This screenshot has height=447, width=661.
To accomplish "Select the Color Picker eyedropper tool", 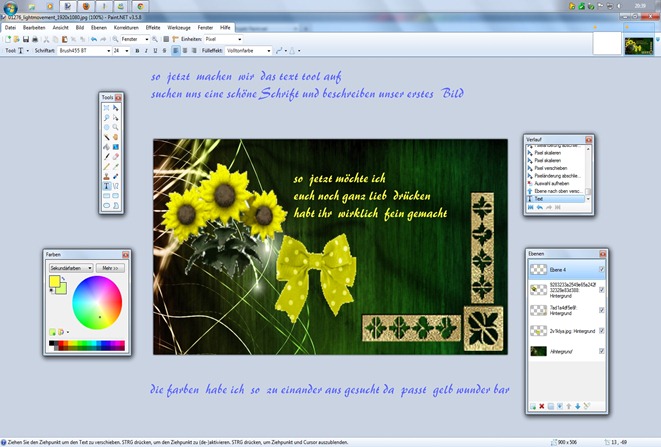I will click(116, 166).
